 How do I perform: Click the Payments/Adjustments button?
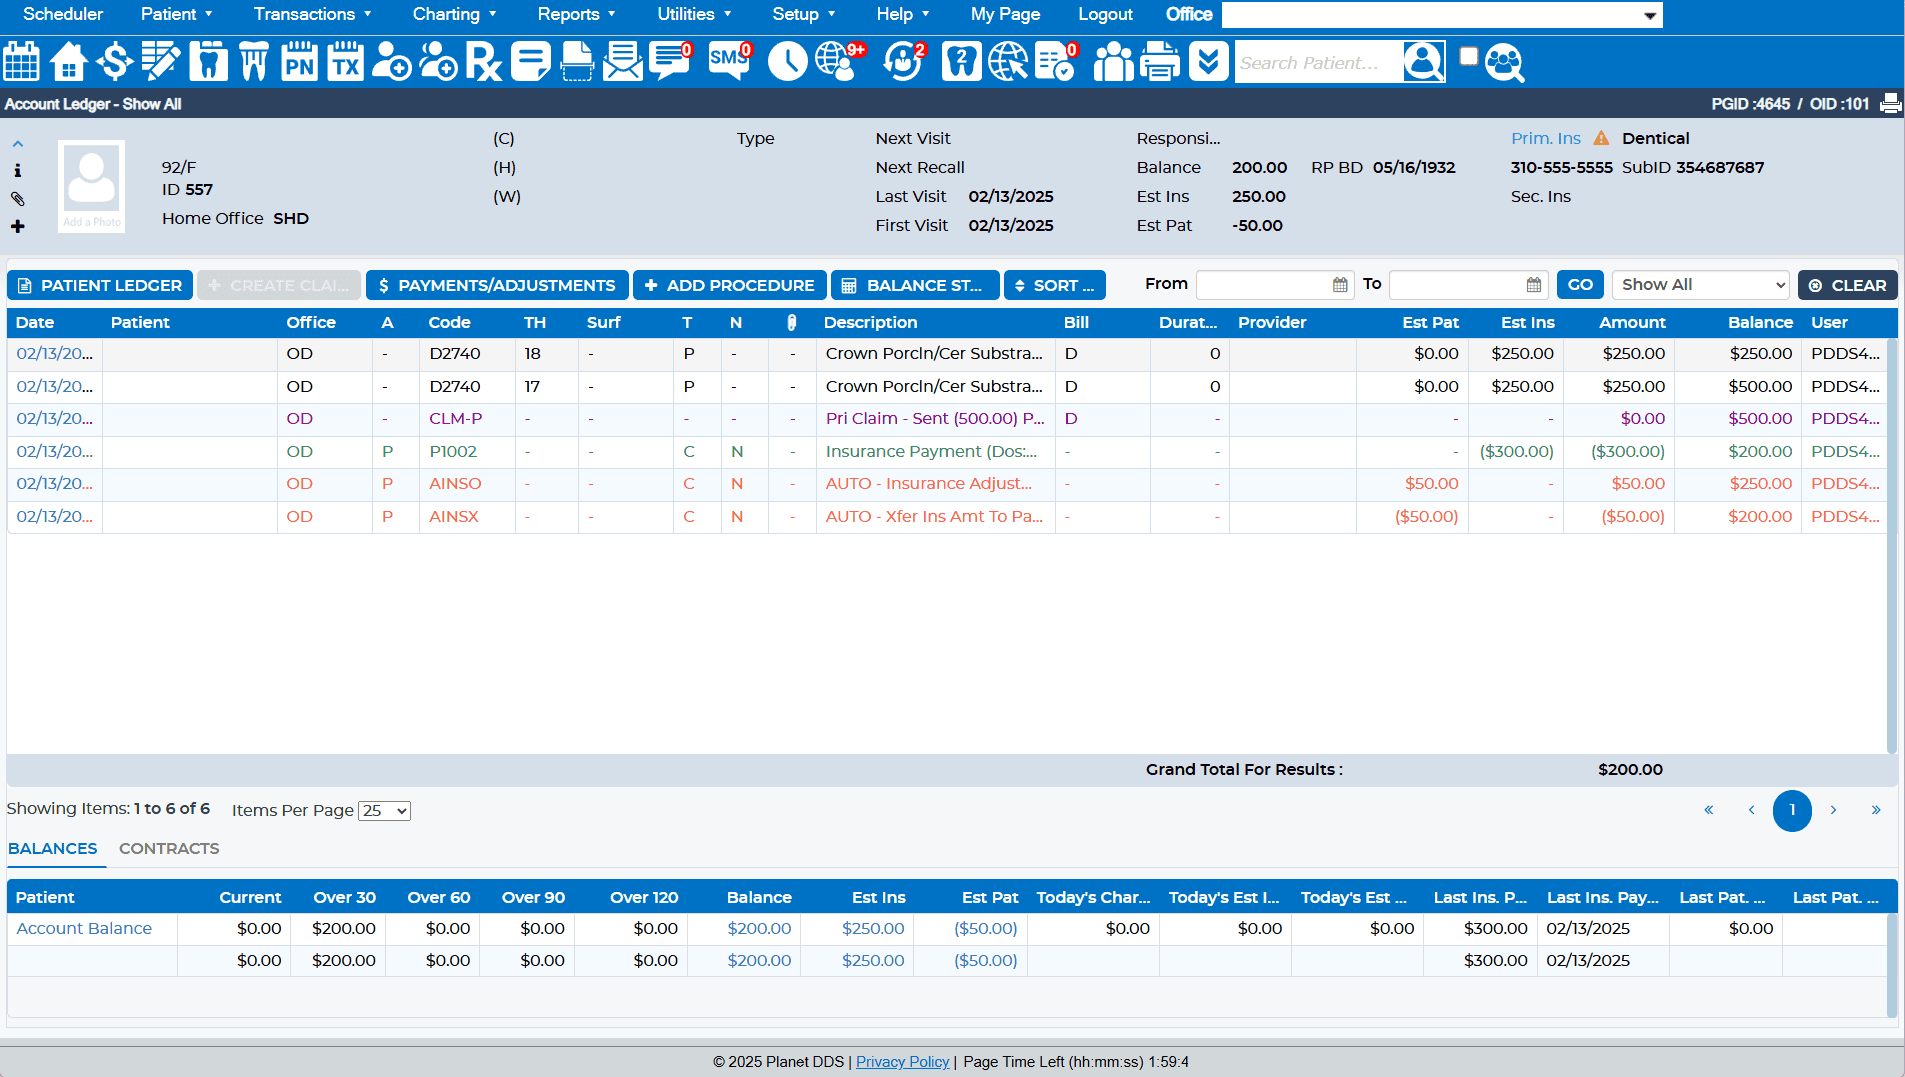pos(497,285)
